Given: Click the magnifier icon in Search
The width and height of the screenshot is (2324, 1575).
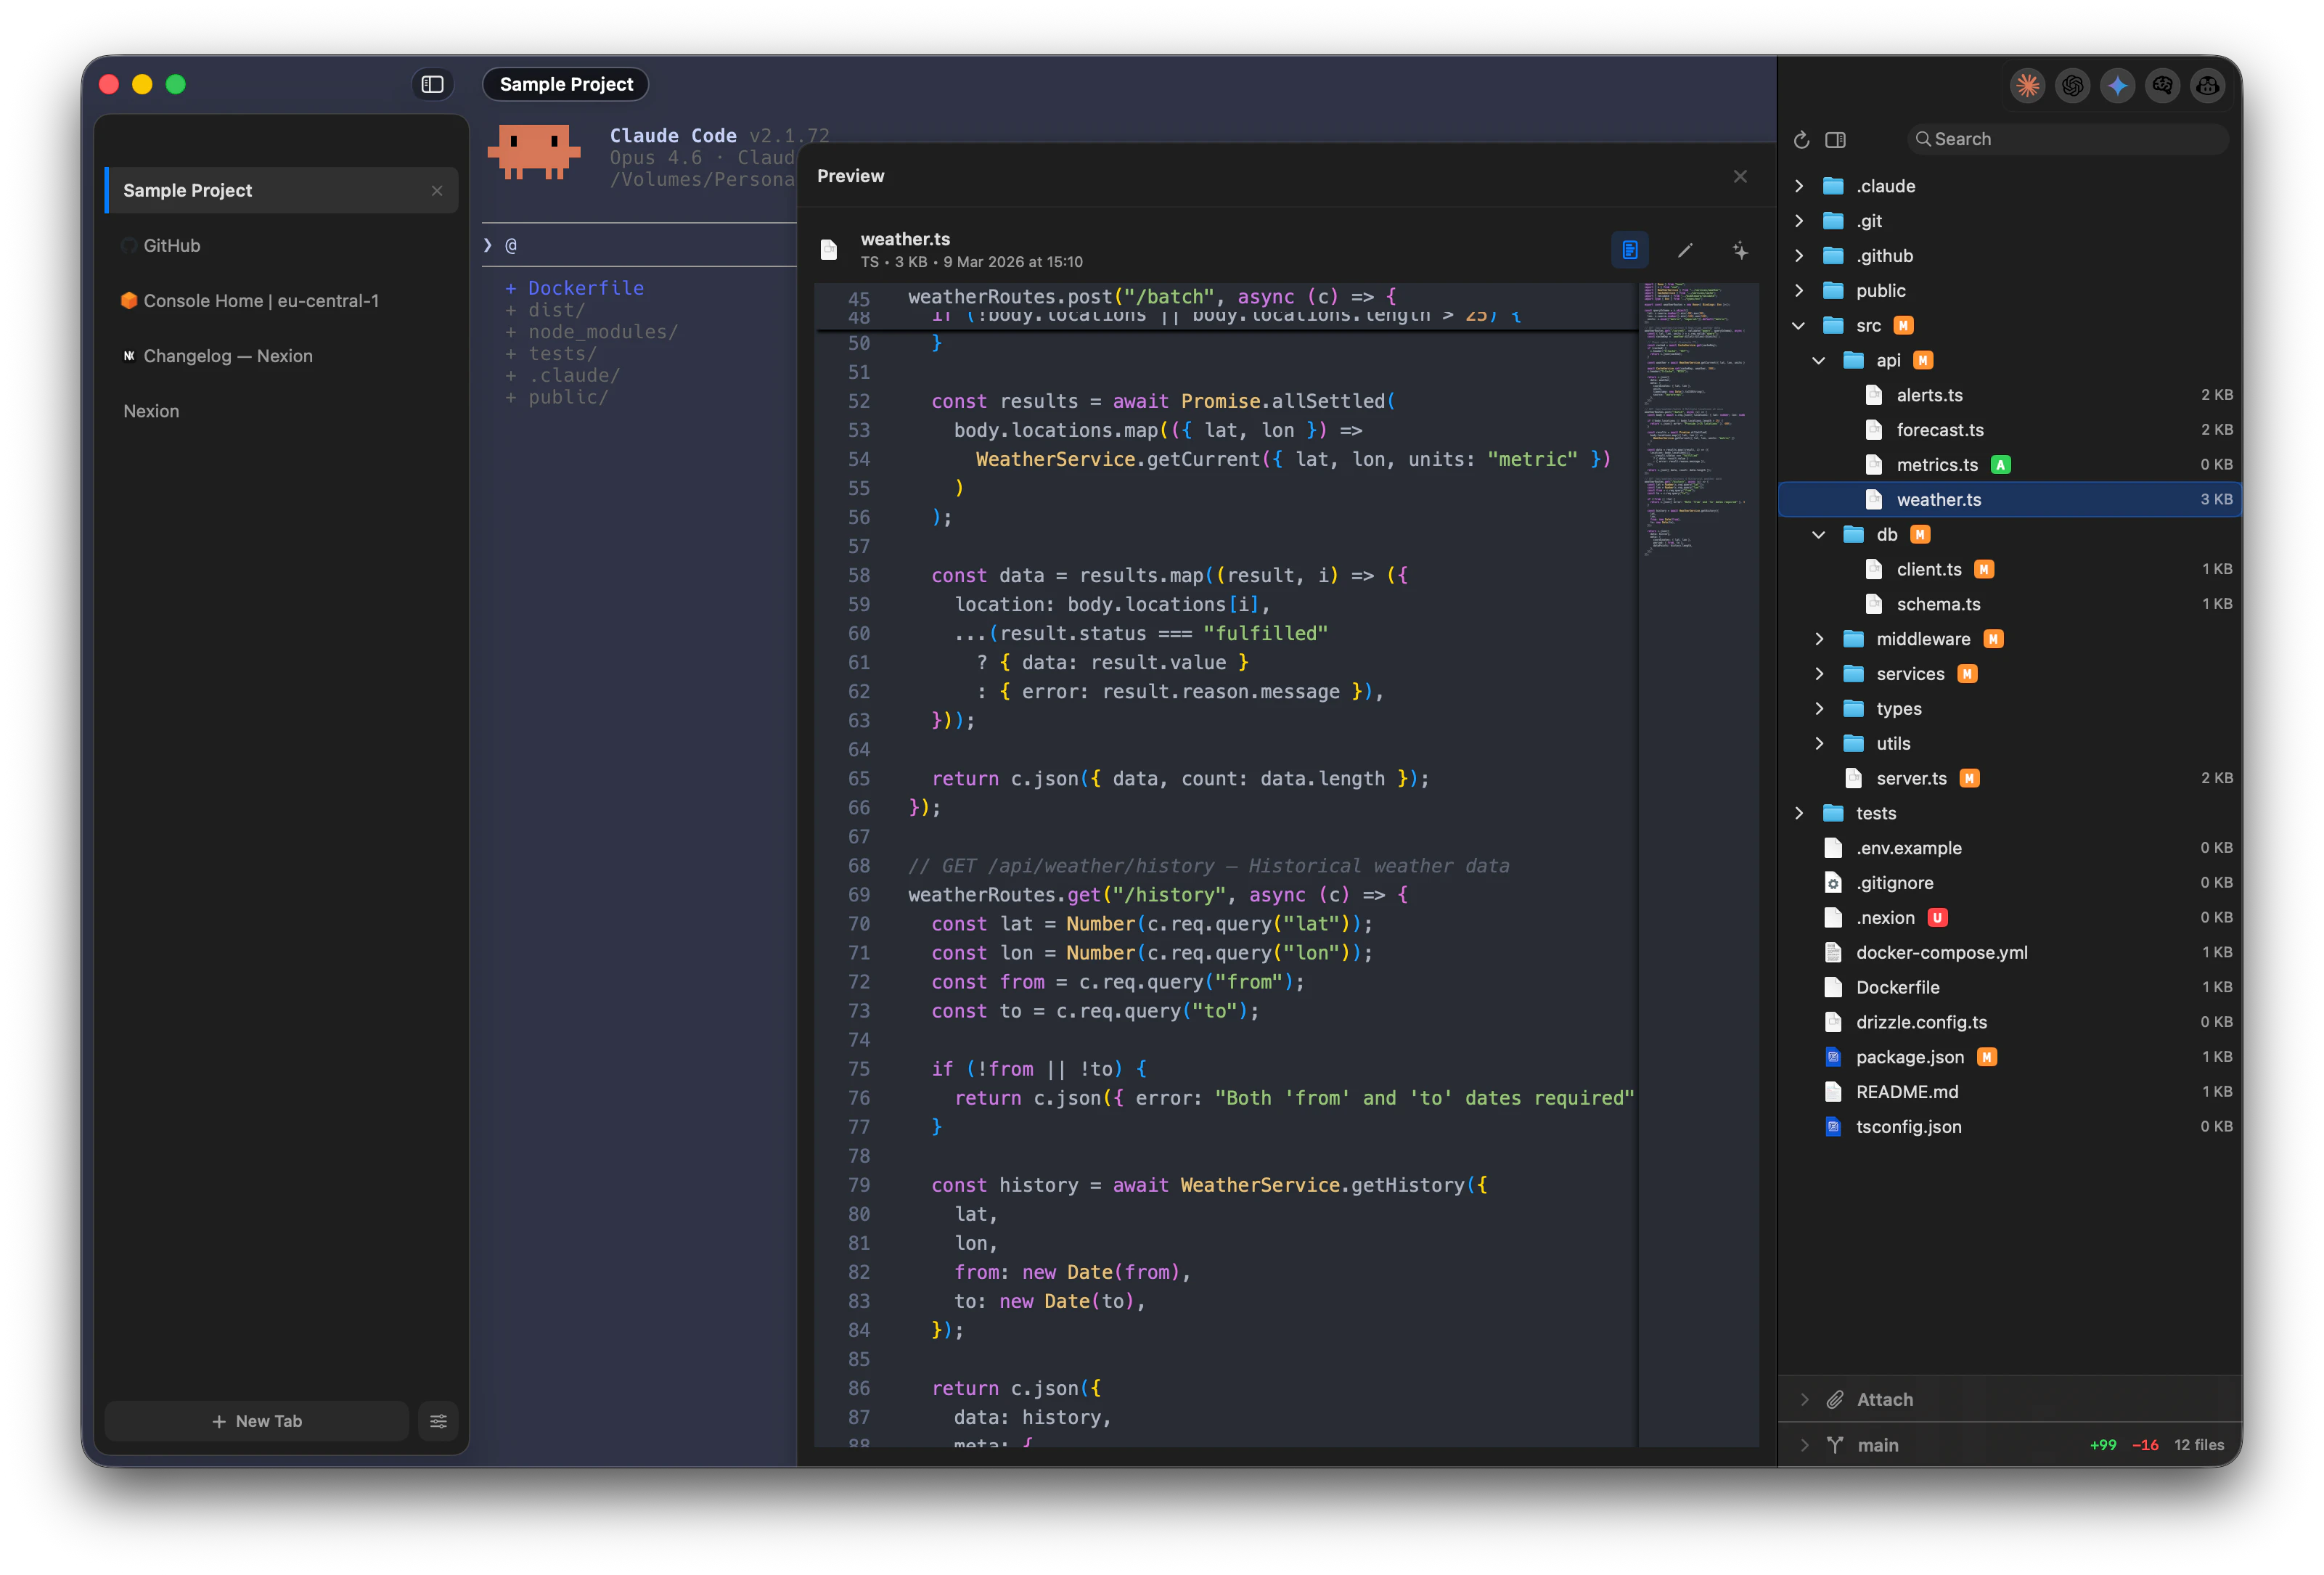Looking at the screenshot, I should coord(1922,140).
